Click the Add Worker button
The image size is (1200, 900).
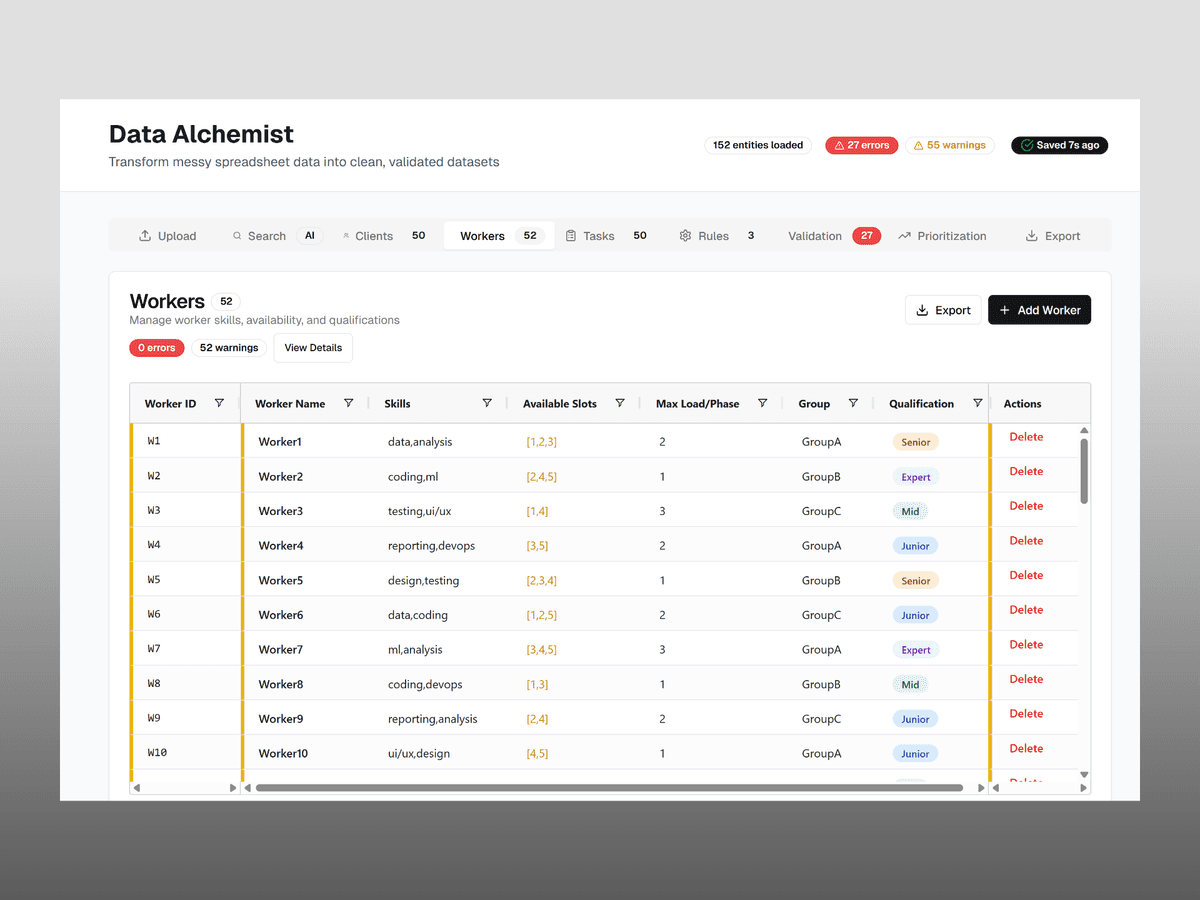[1039, 310]
